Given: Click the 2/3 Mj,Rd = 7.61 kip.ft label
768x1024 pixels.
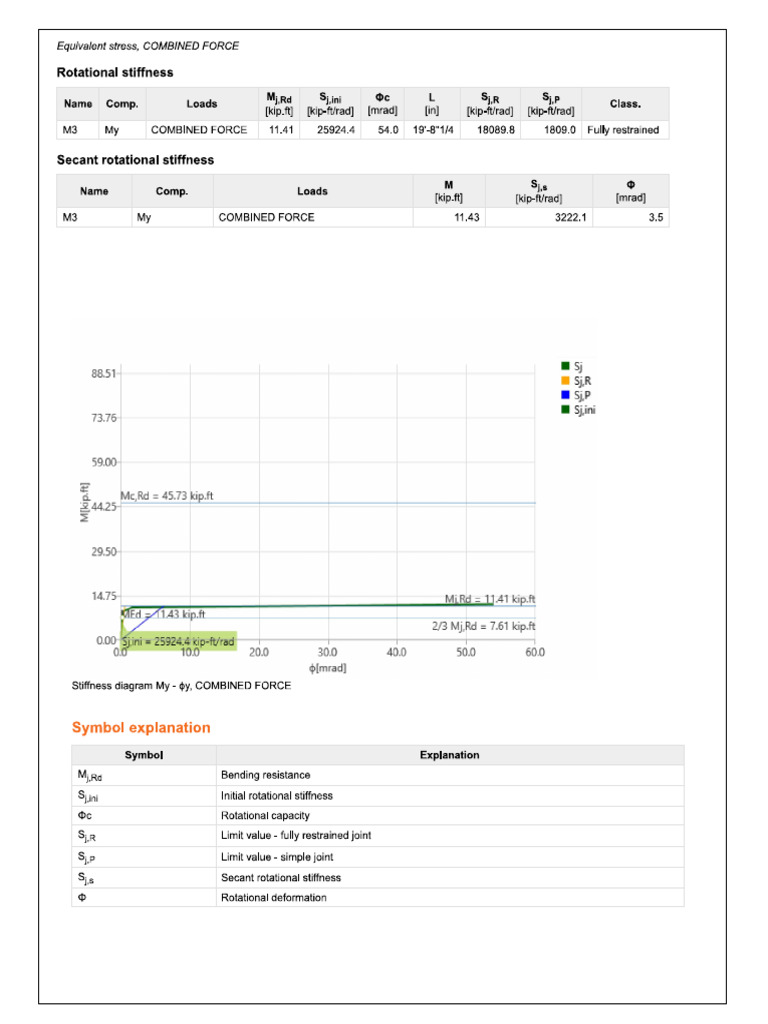Looking at the screenshot, I should 483,626.
